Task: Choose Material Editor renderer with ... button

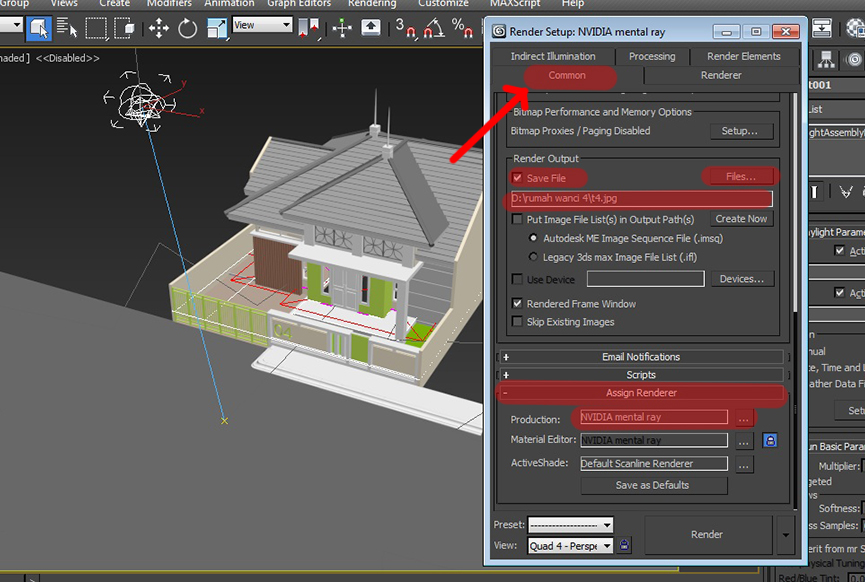Action: point(744,441)
